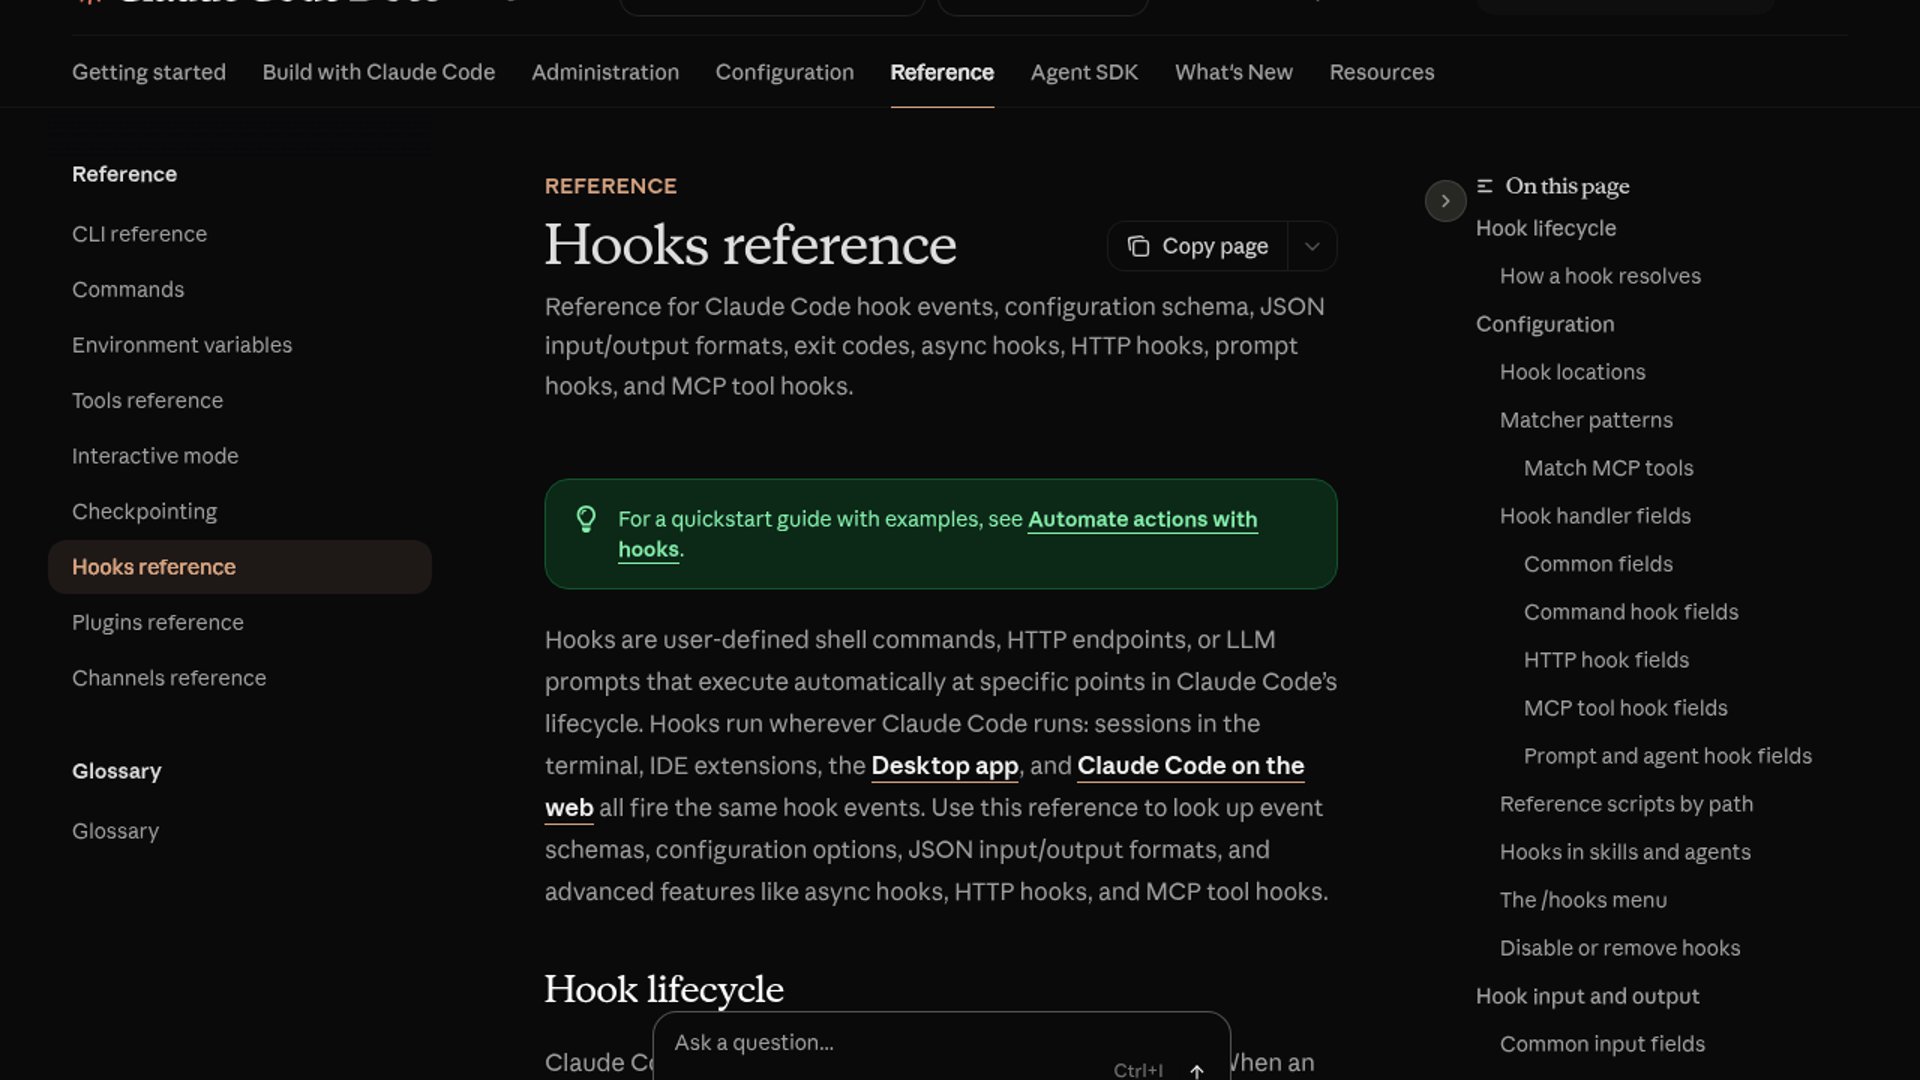Jump to Hook lifecycle in page outline
This screenshot has width=1920, height=1080.
click(1546, 228)
